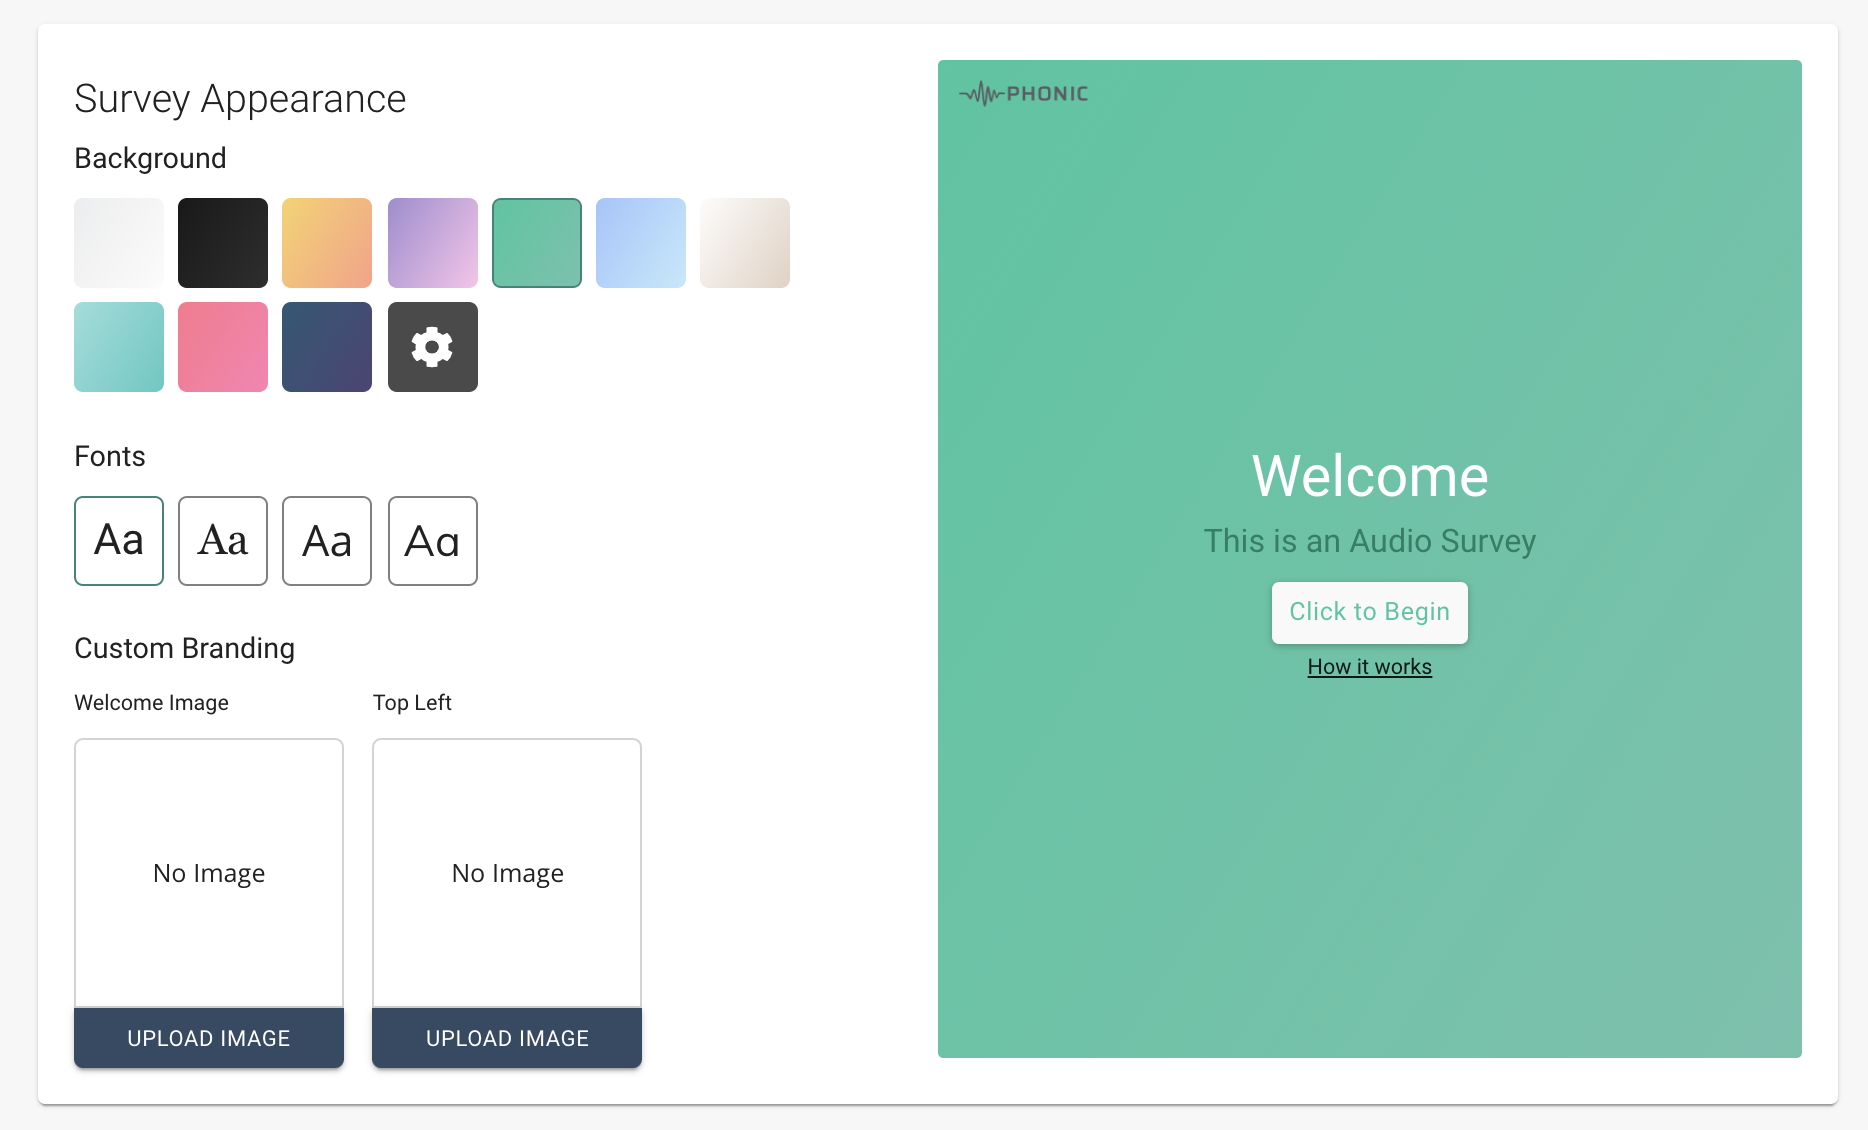Viewport: 1868px width, 1130px height.
Task: Pick the beige background option
Action: [744, 242]
